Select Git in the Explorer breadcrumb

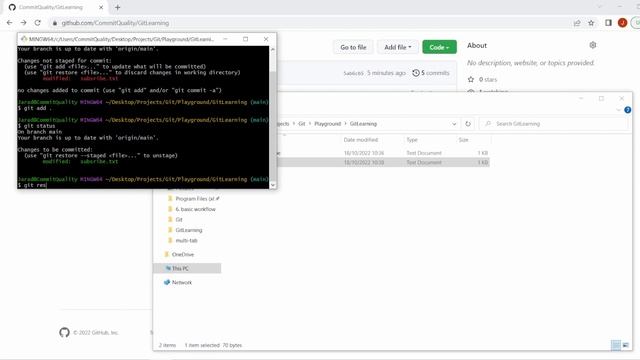click(302, 124)
